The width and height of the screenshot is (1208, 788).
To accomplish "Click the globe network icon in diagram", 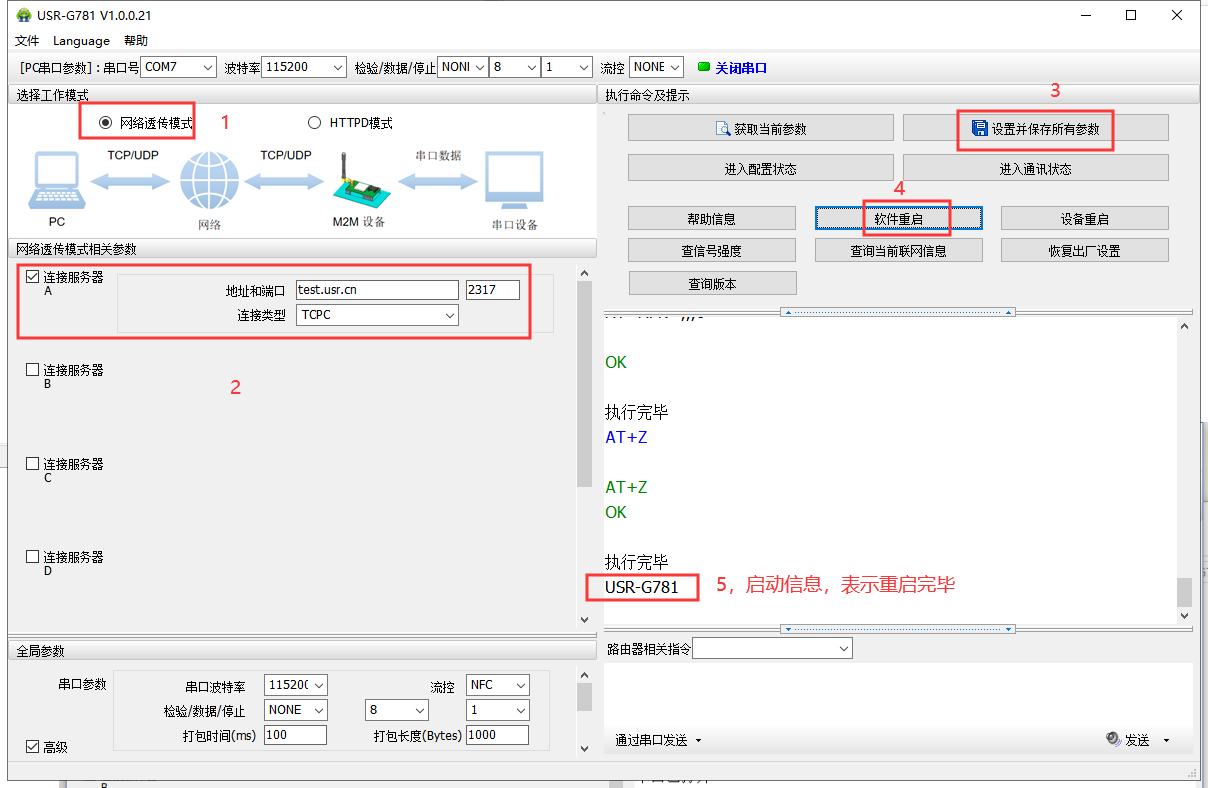I will (x=209, y=182).
